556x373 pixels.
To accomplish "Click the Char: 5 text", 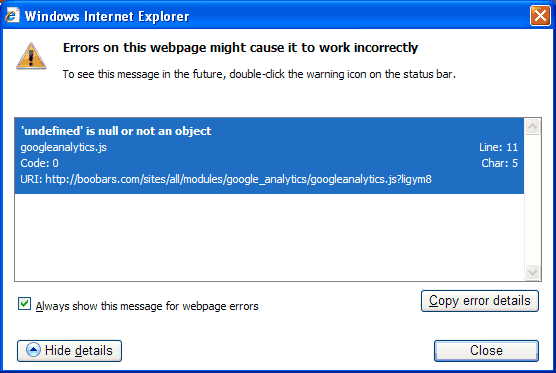I will click(x=499, y=163).
